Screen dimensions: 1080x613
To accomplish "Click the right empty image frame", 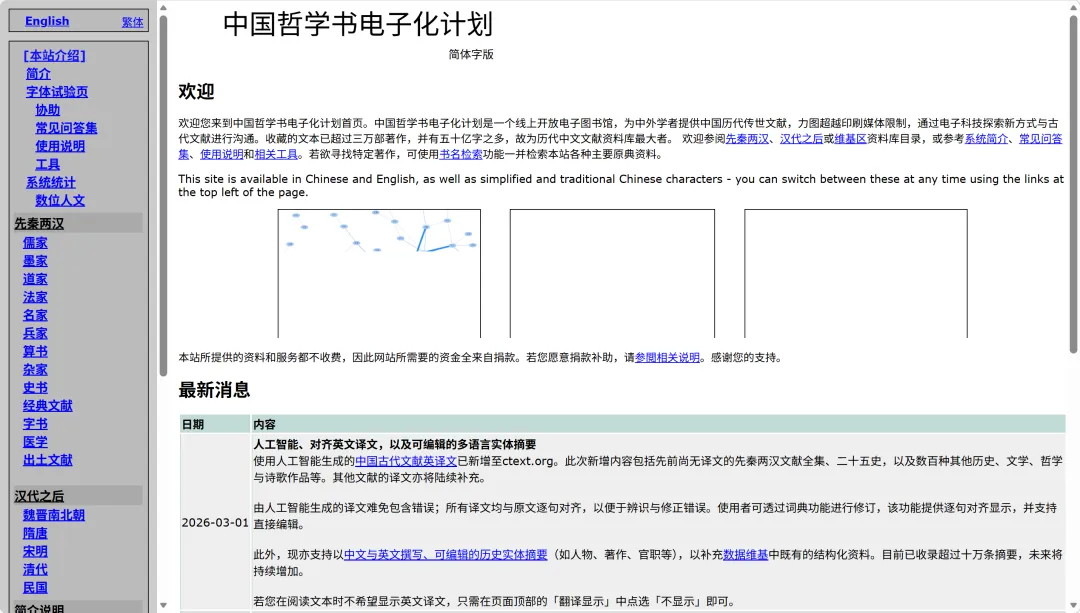I will click(855, 273).
